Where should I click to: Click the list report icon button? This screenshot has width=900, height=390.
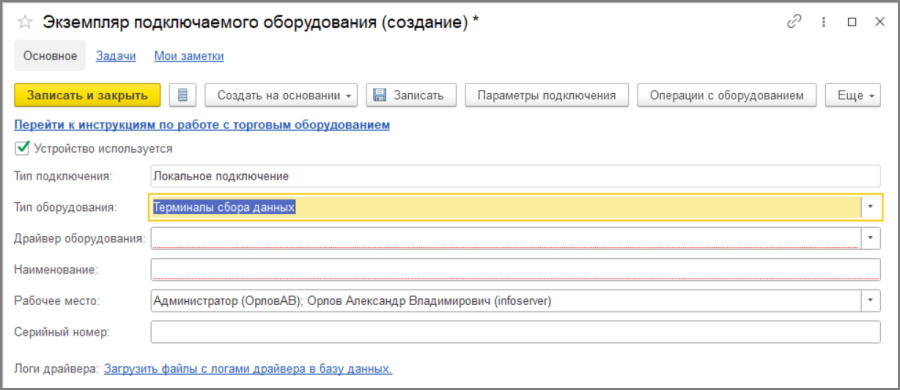(x=183, y=95)
